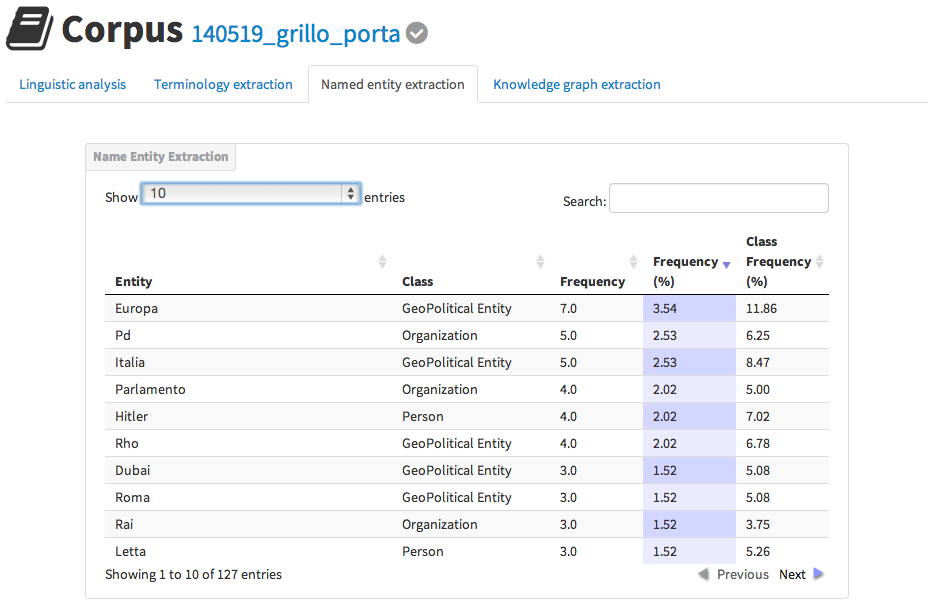Click the verified checkmark badge icon
This screenshot has height=609, width=939.
tap(417, 33)
